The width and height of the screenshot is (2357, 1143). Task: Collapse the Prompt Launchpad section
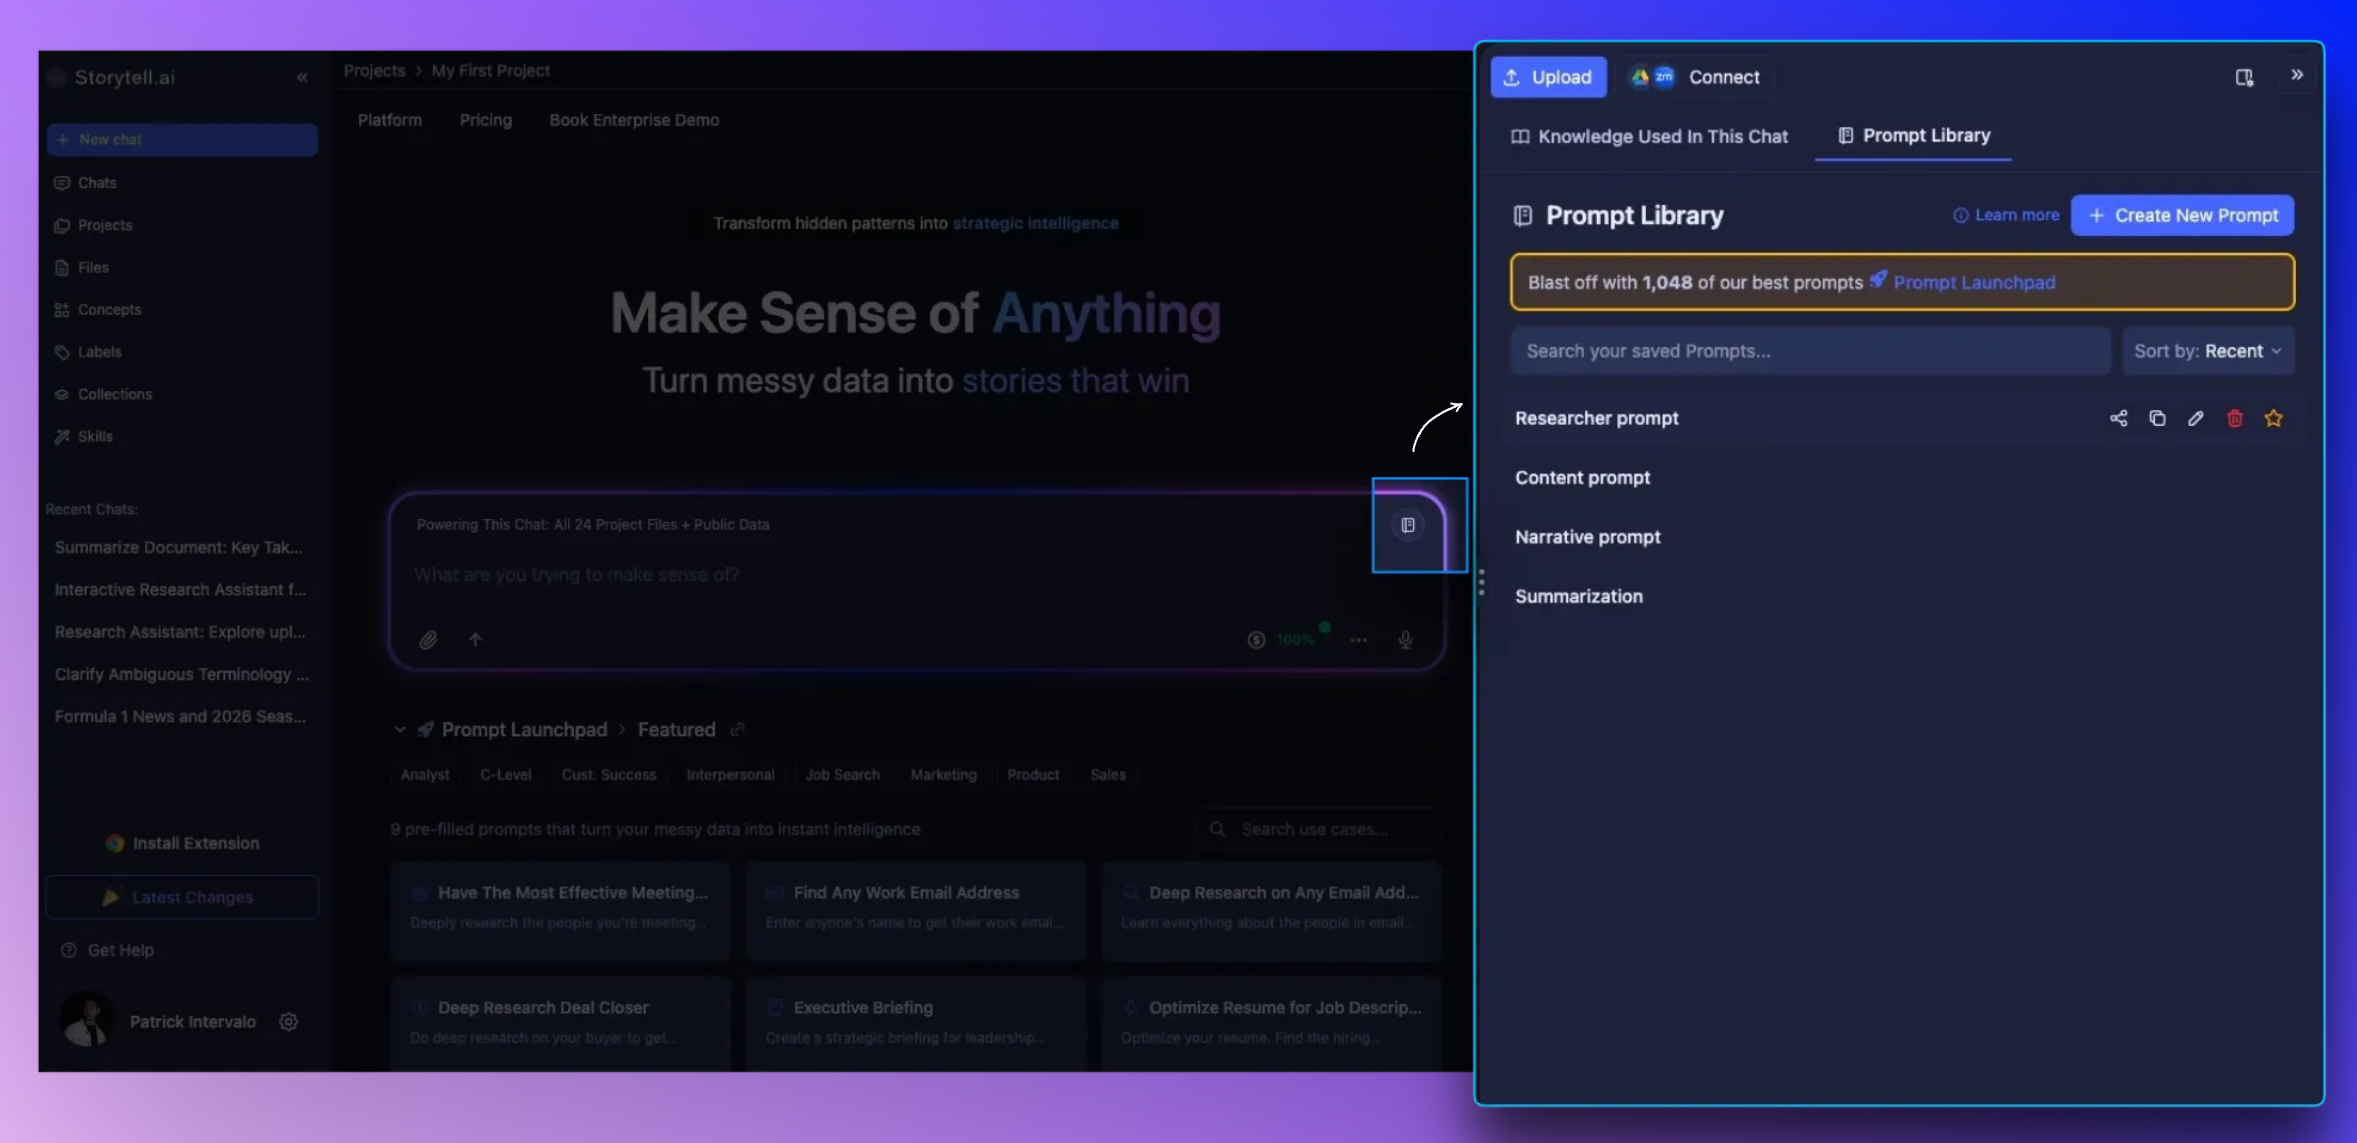click(400, 730)
